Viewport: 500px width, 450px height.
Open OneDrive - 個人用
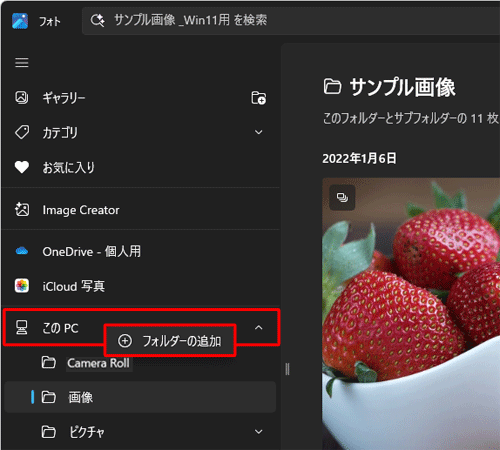140,251
